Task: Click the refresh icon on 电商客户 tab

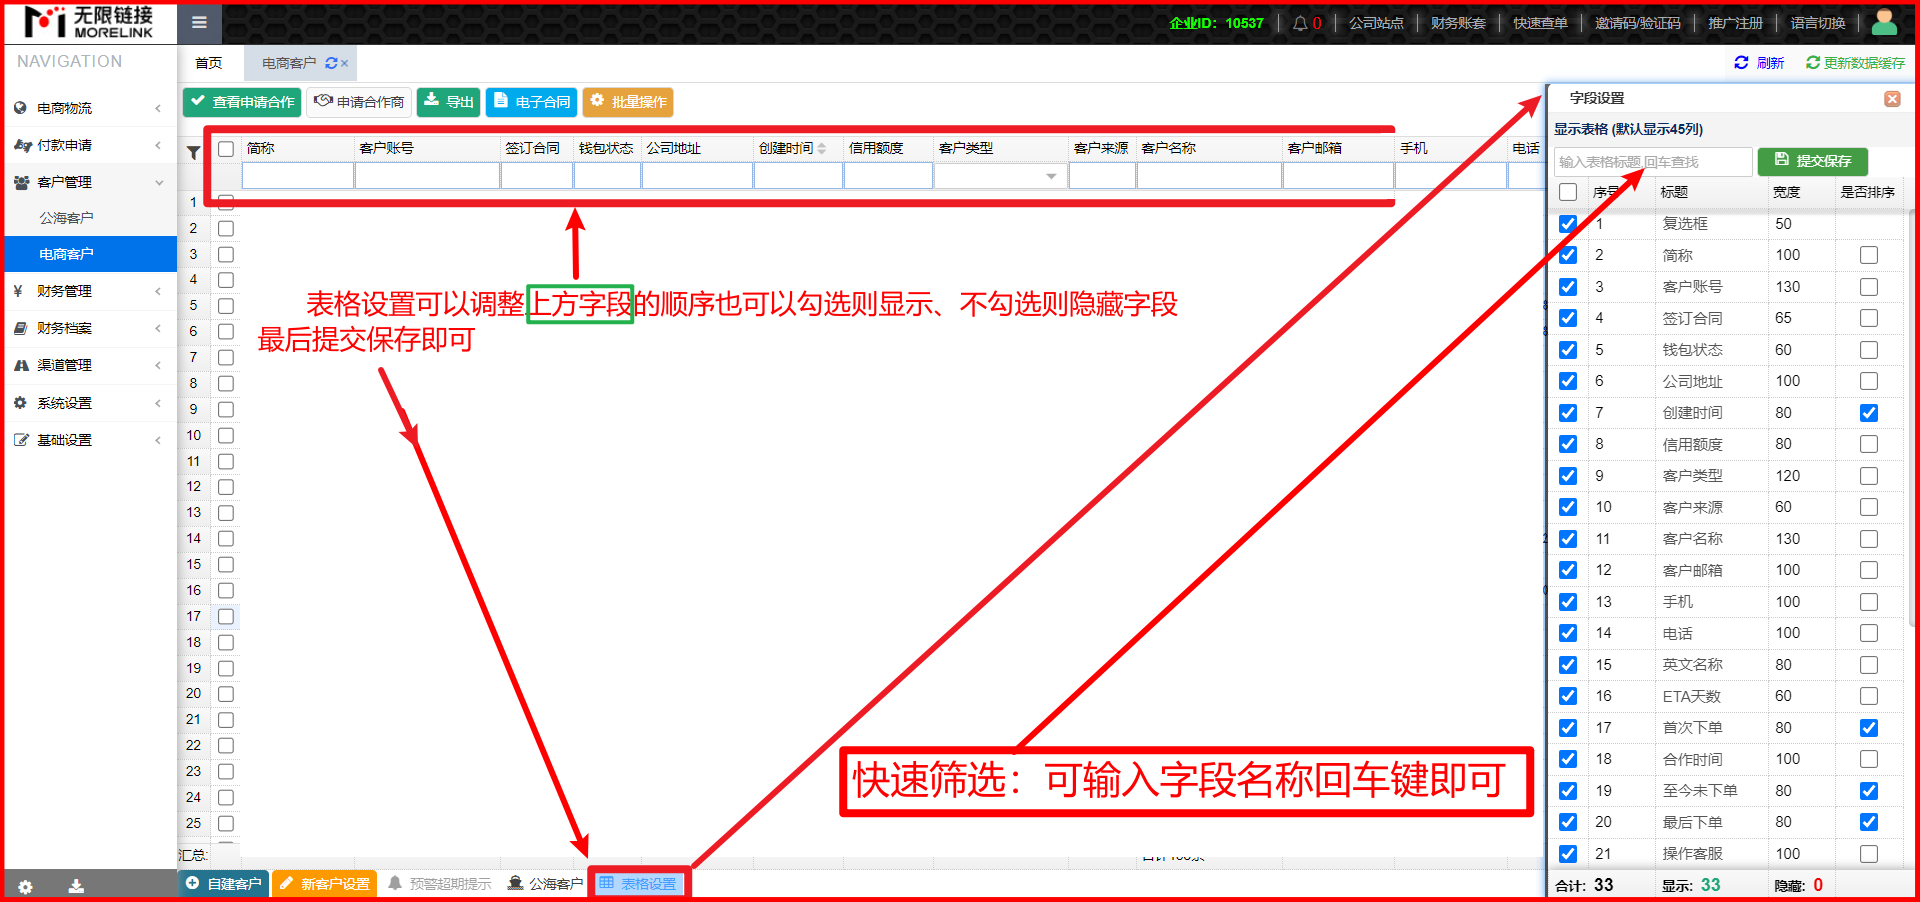Action: (x=331, y=63)
